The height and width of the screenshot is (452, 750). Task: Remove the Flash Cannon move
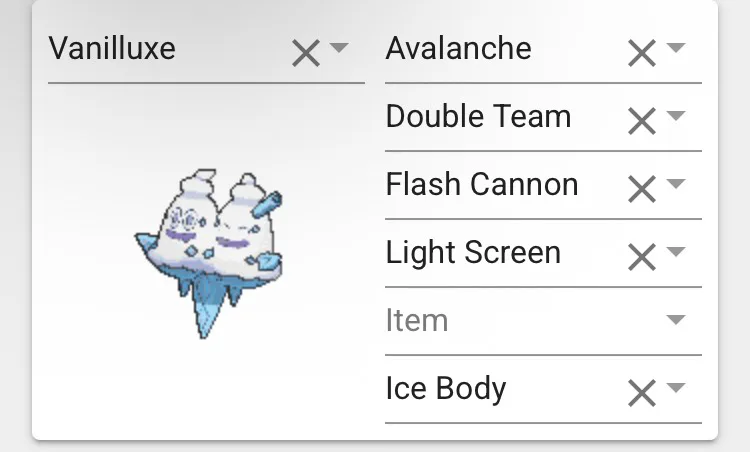tap(641, 189)
